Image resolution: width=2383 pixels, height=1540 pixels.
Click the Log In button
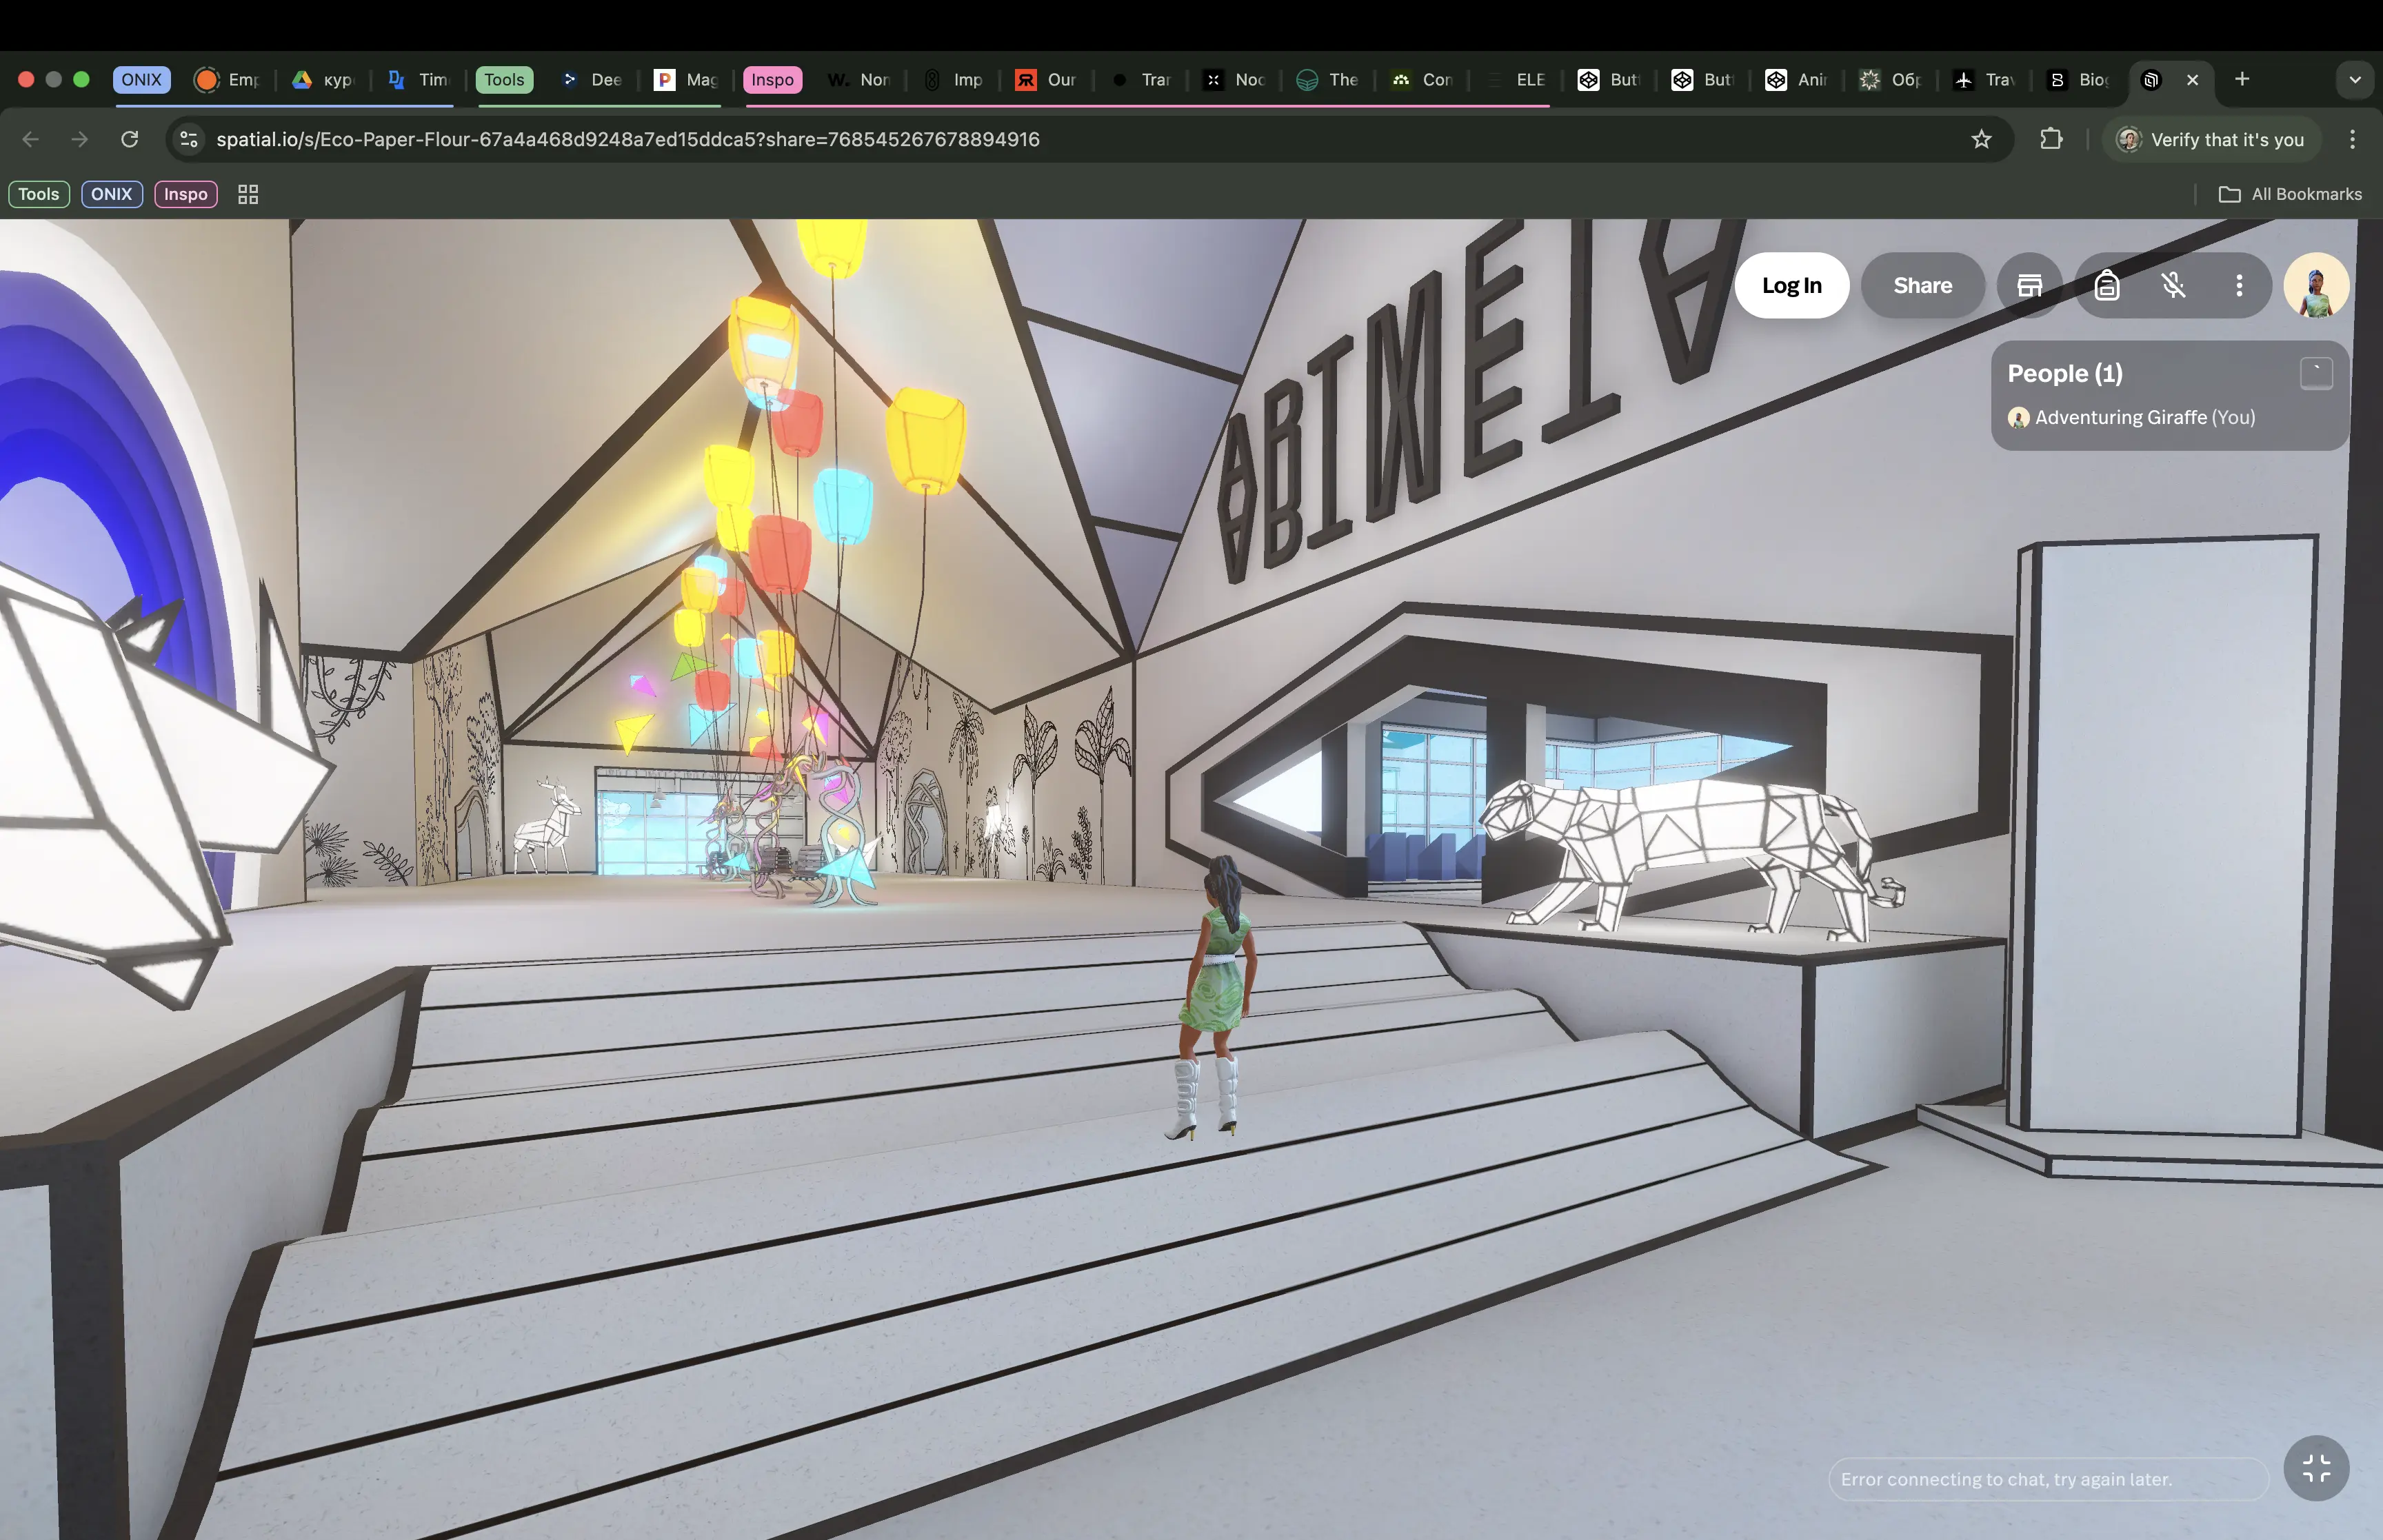[1791, 286]
